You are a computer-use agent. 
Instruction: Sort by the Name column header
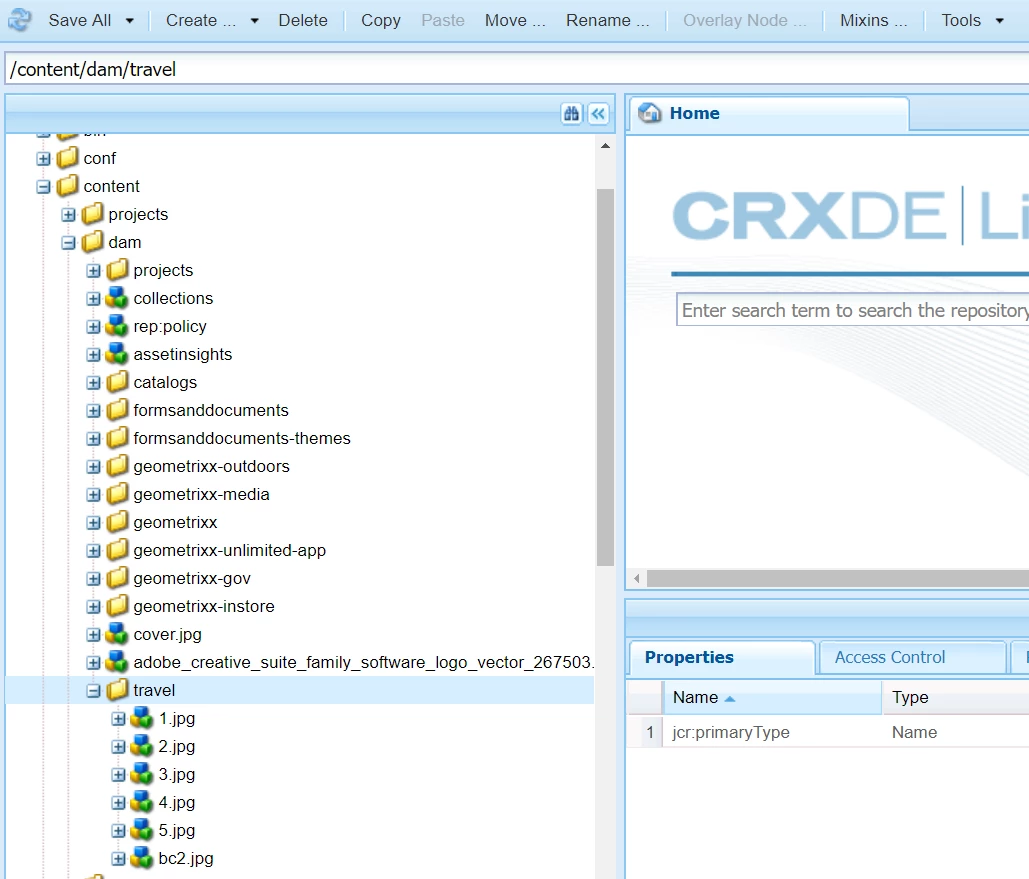[771, 697]
